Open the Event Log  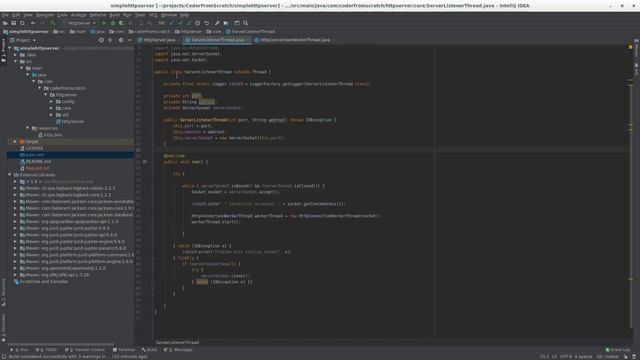[618, 350]
